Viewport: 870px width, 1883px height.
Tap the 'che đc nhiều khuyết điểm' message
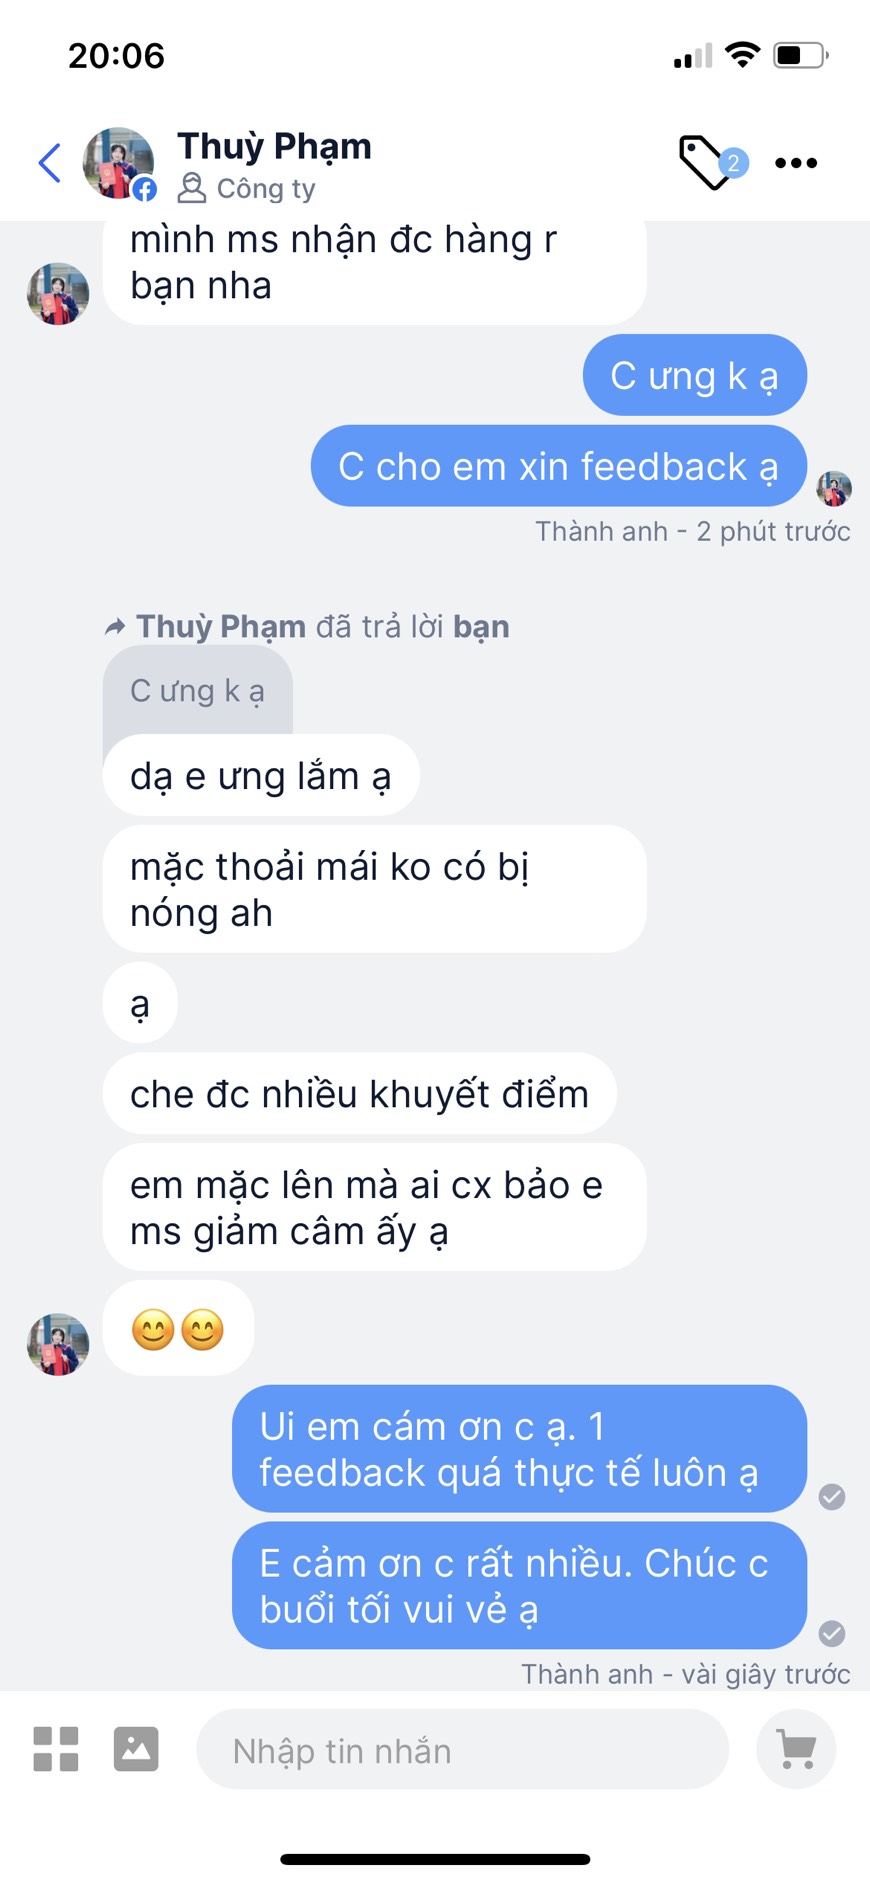359,1094
